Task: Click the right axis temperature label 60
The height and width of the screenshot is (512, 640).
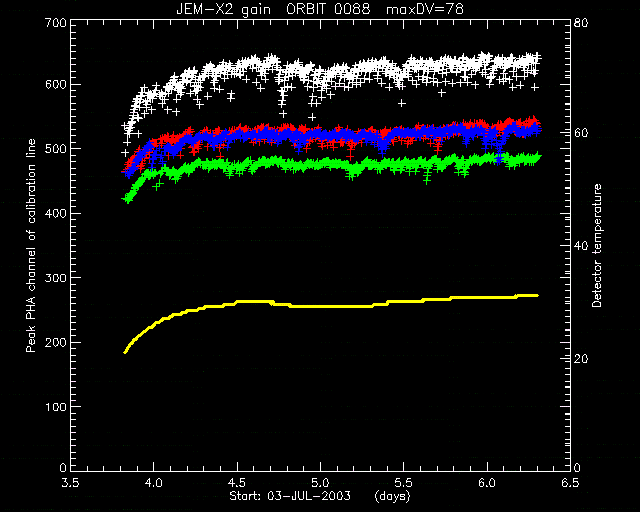Action: (x=582, y=133)
